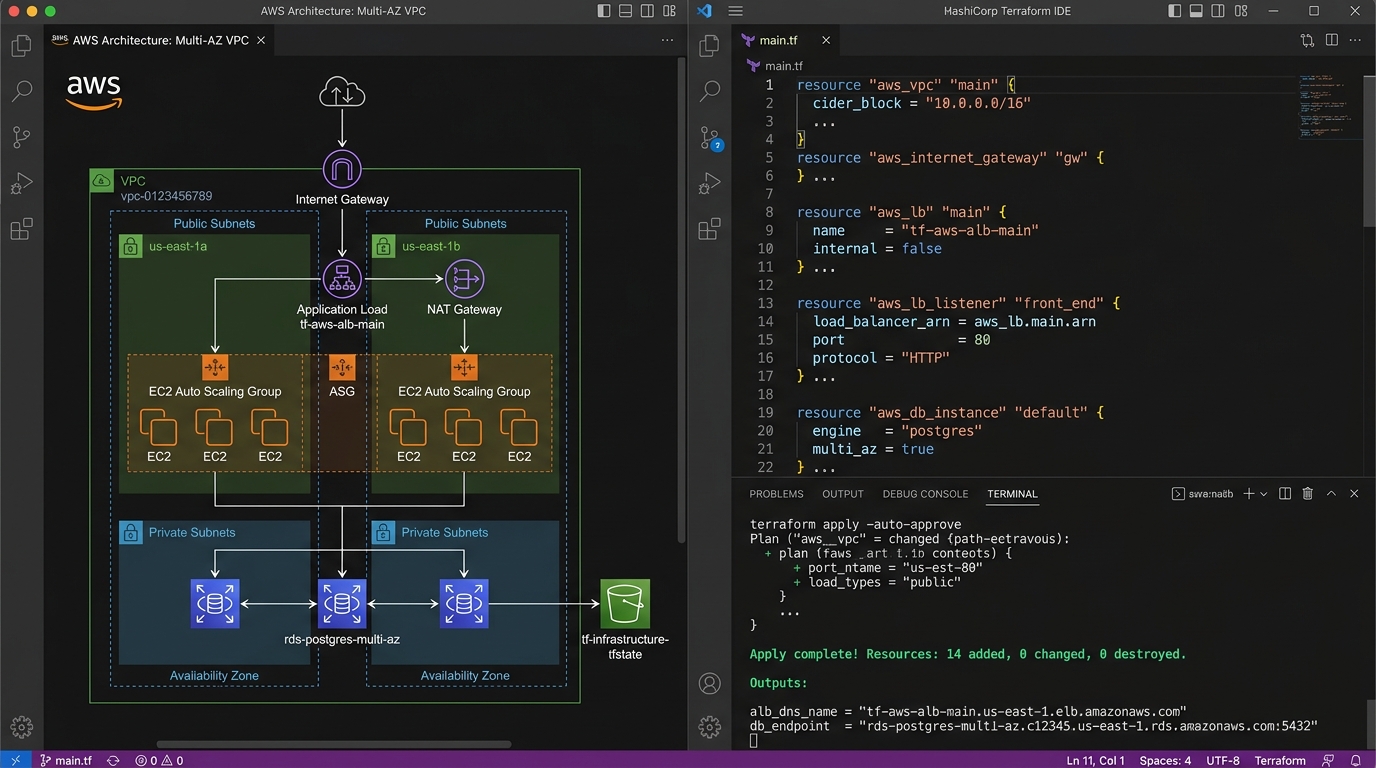
Task: Select the TERMINAL panel tab
Action: pyautogui.click(x=1012, y=494)
